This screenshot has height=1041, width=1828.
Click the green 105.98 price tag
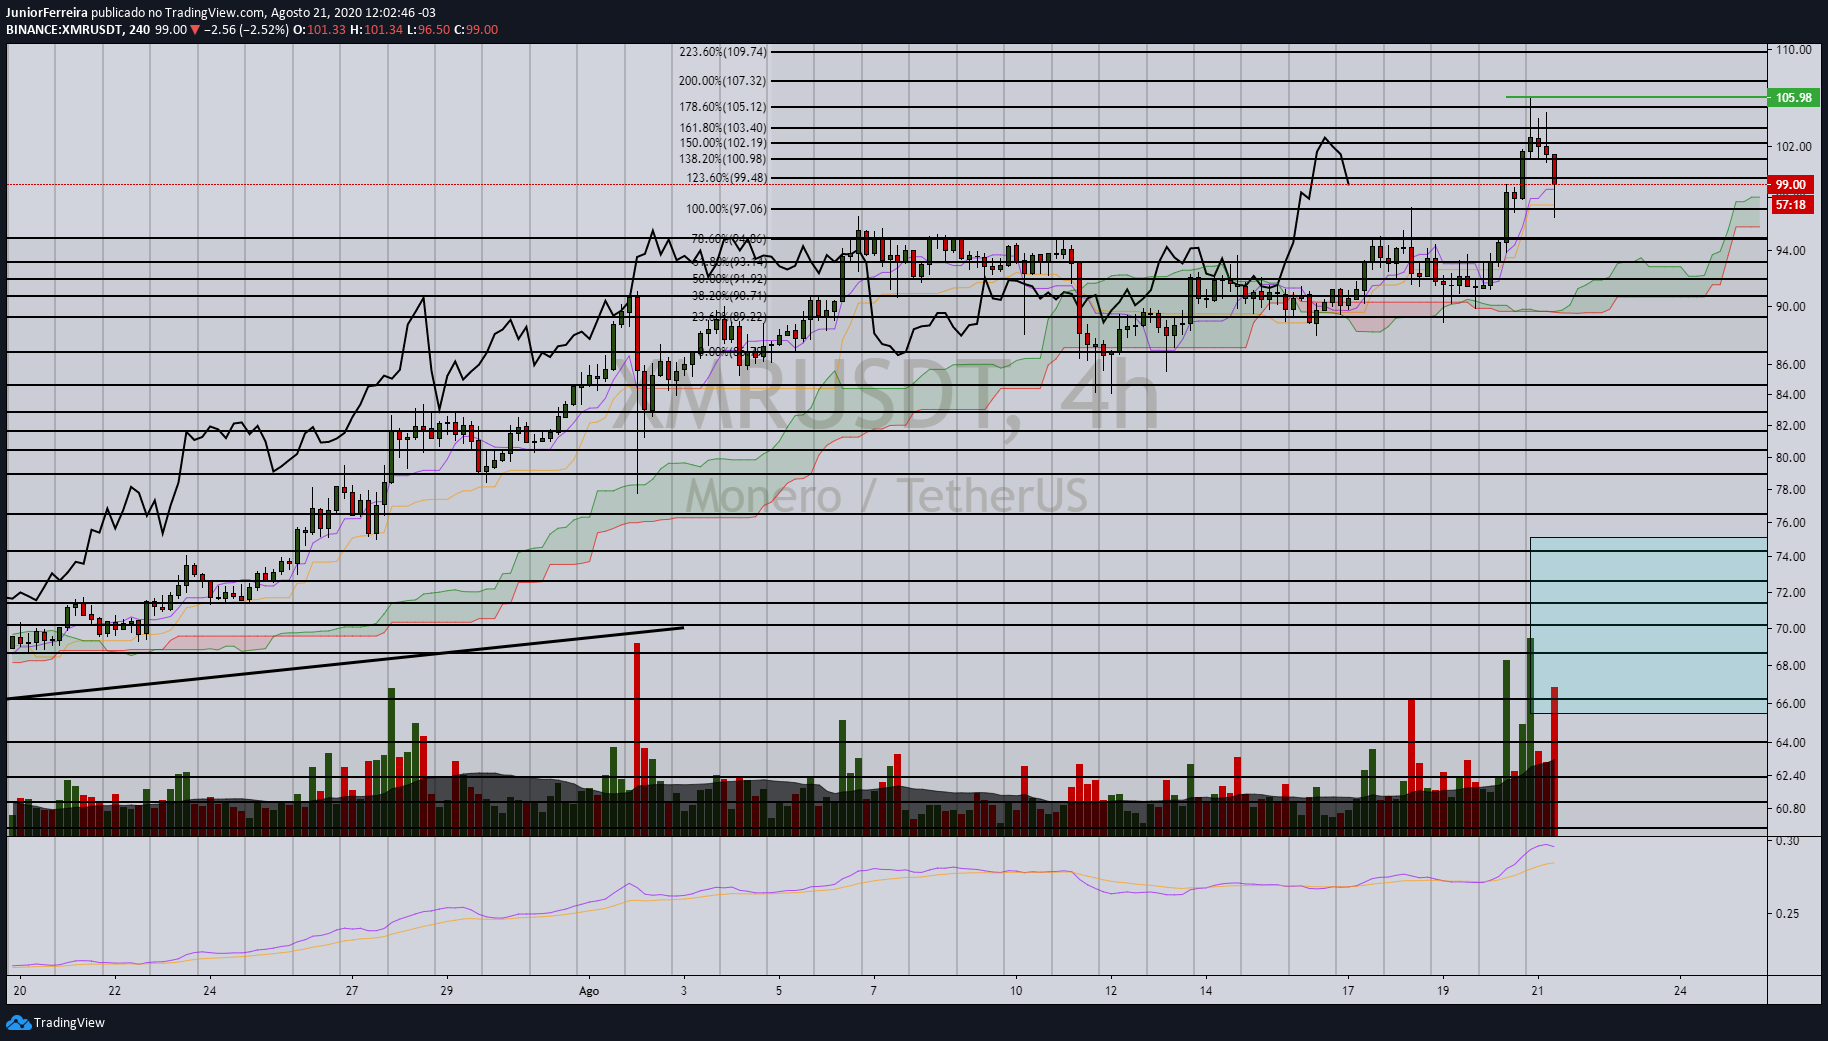click(1793, 98)
